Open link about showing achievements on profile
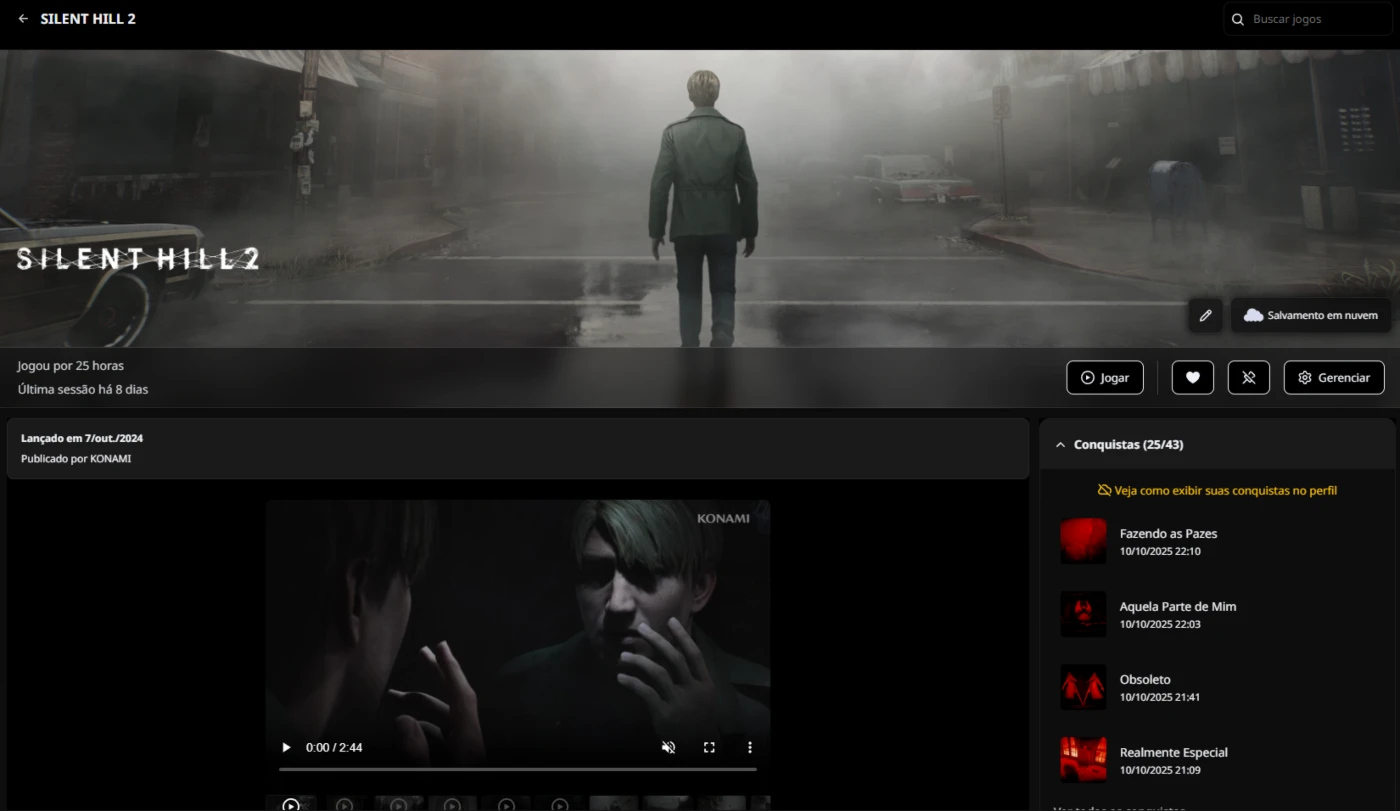 pyautogui.click(x=1217, y=490)
